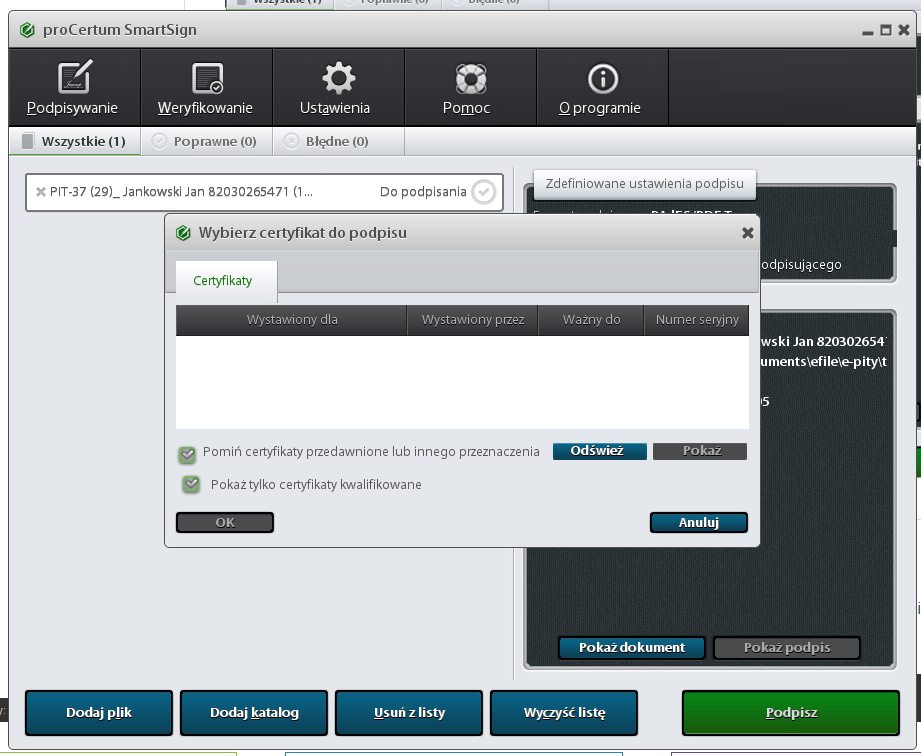This screenshot has width=921, height=756.
Task: Open the Weryfikowanie verification section
Action: tap(206, 88)
